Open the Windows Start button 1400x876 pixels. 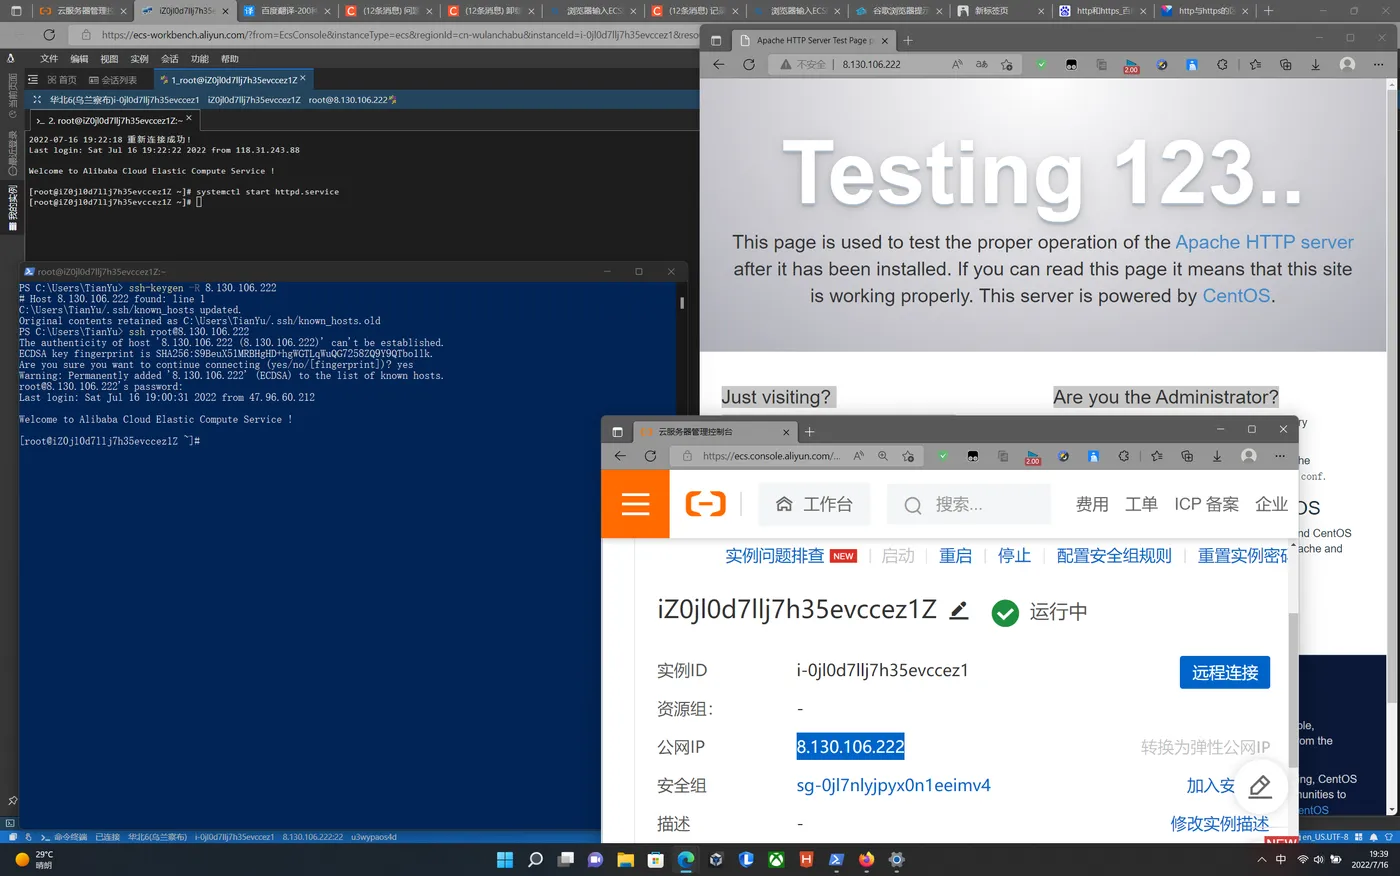505,860
